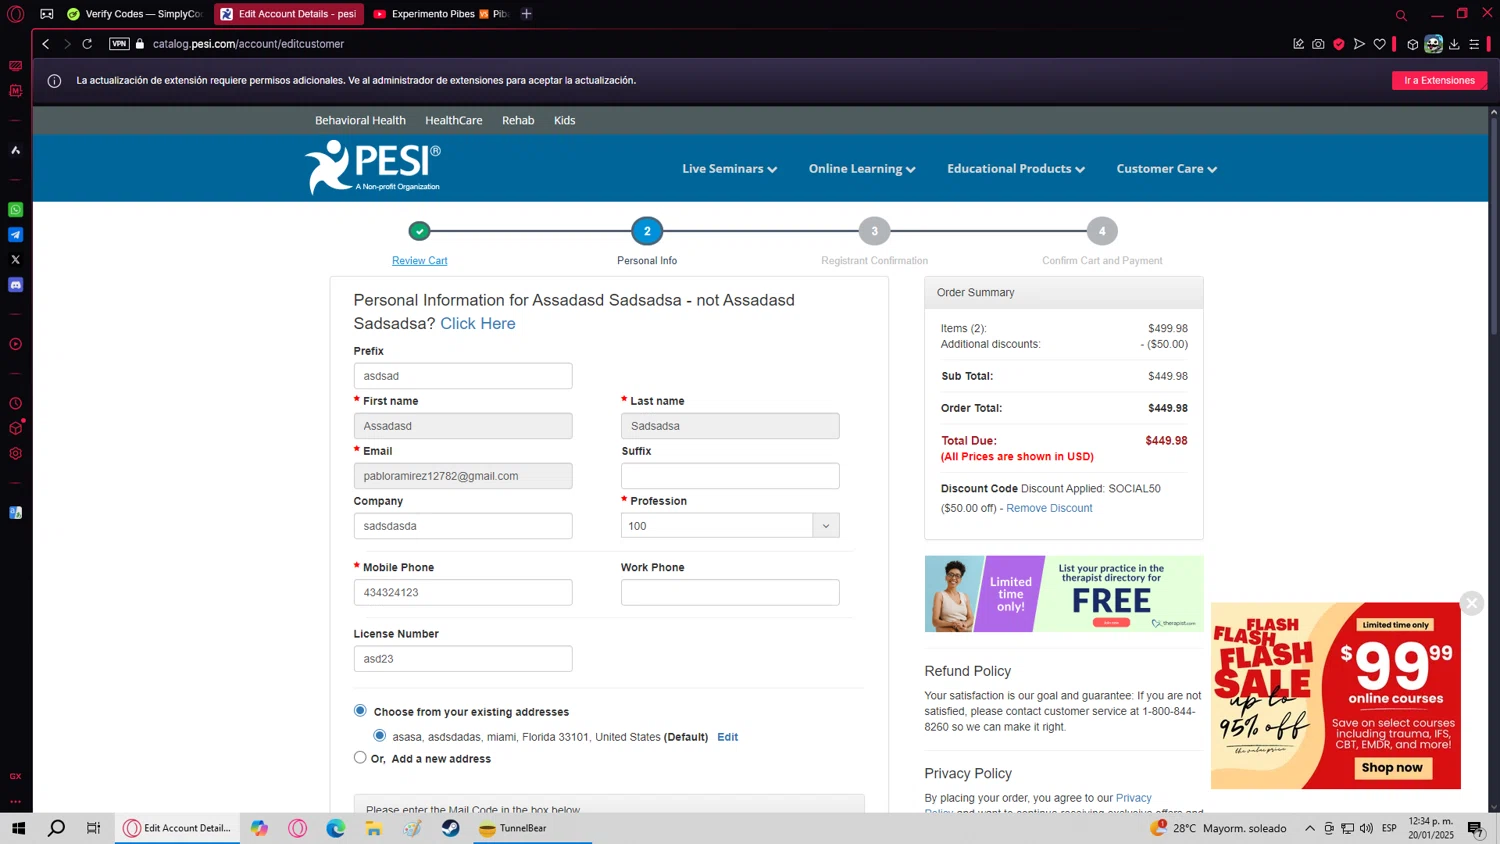1500x844 pixels.
Task: Open Behavioral Health section
Action: pyautogui.click(x=360, y=120)
